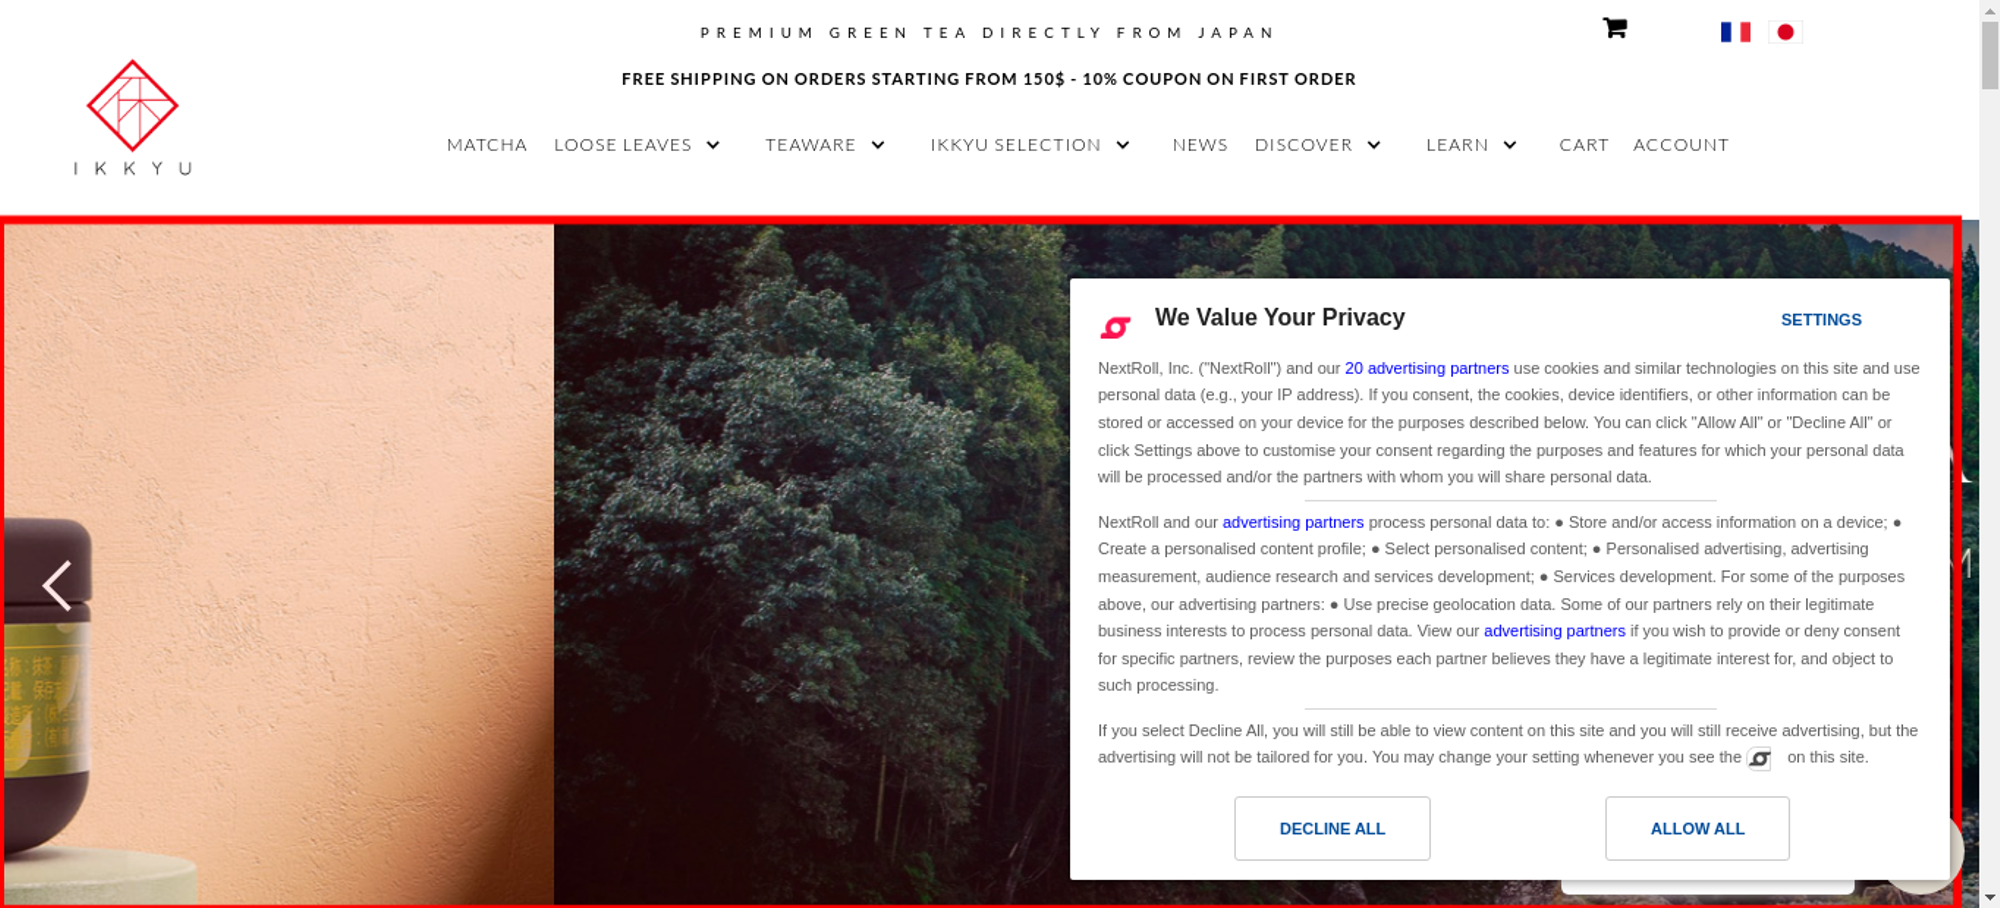2000x908 pixels.
Task: Go to the News page
Action: click(1200, 145)
